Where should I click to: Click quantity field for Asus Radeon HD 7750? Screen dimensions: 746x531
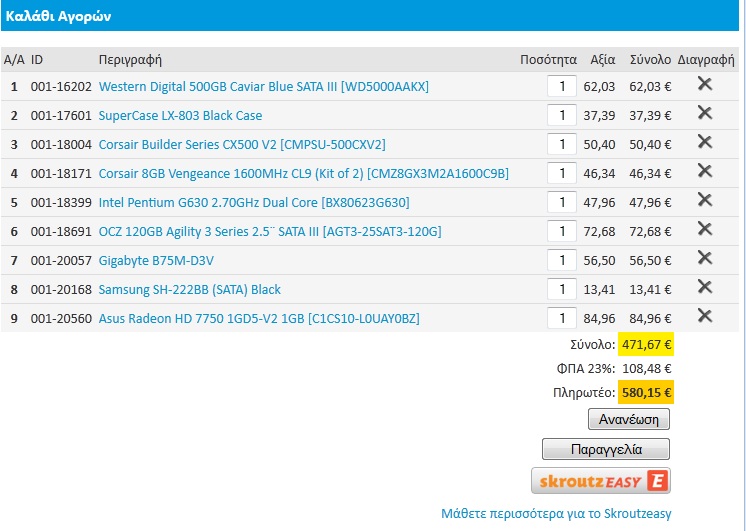pos(562,318)
